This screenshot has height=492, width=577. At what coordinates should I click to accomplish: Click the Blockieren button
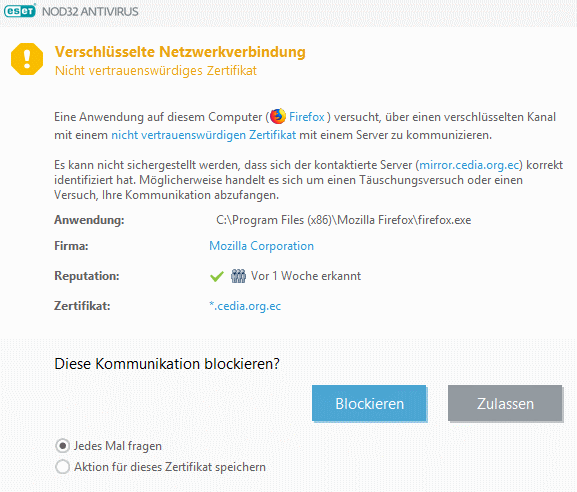coord(369,403)
